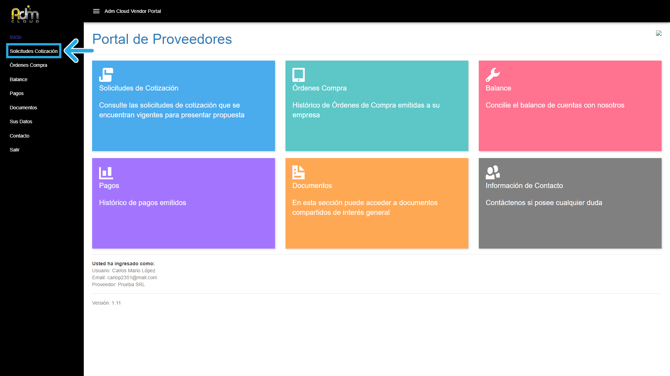Open Documentos in the sidebar menu
The height and width of the screenshot is (376, 670).
pos(24,107)
